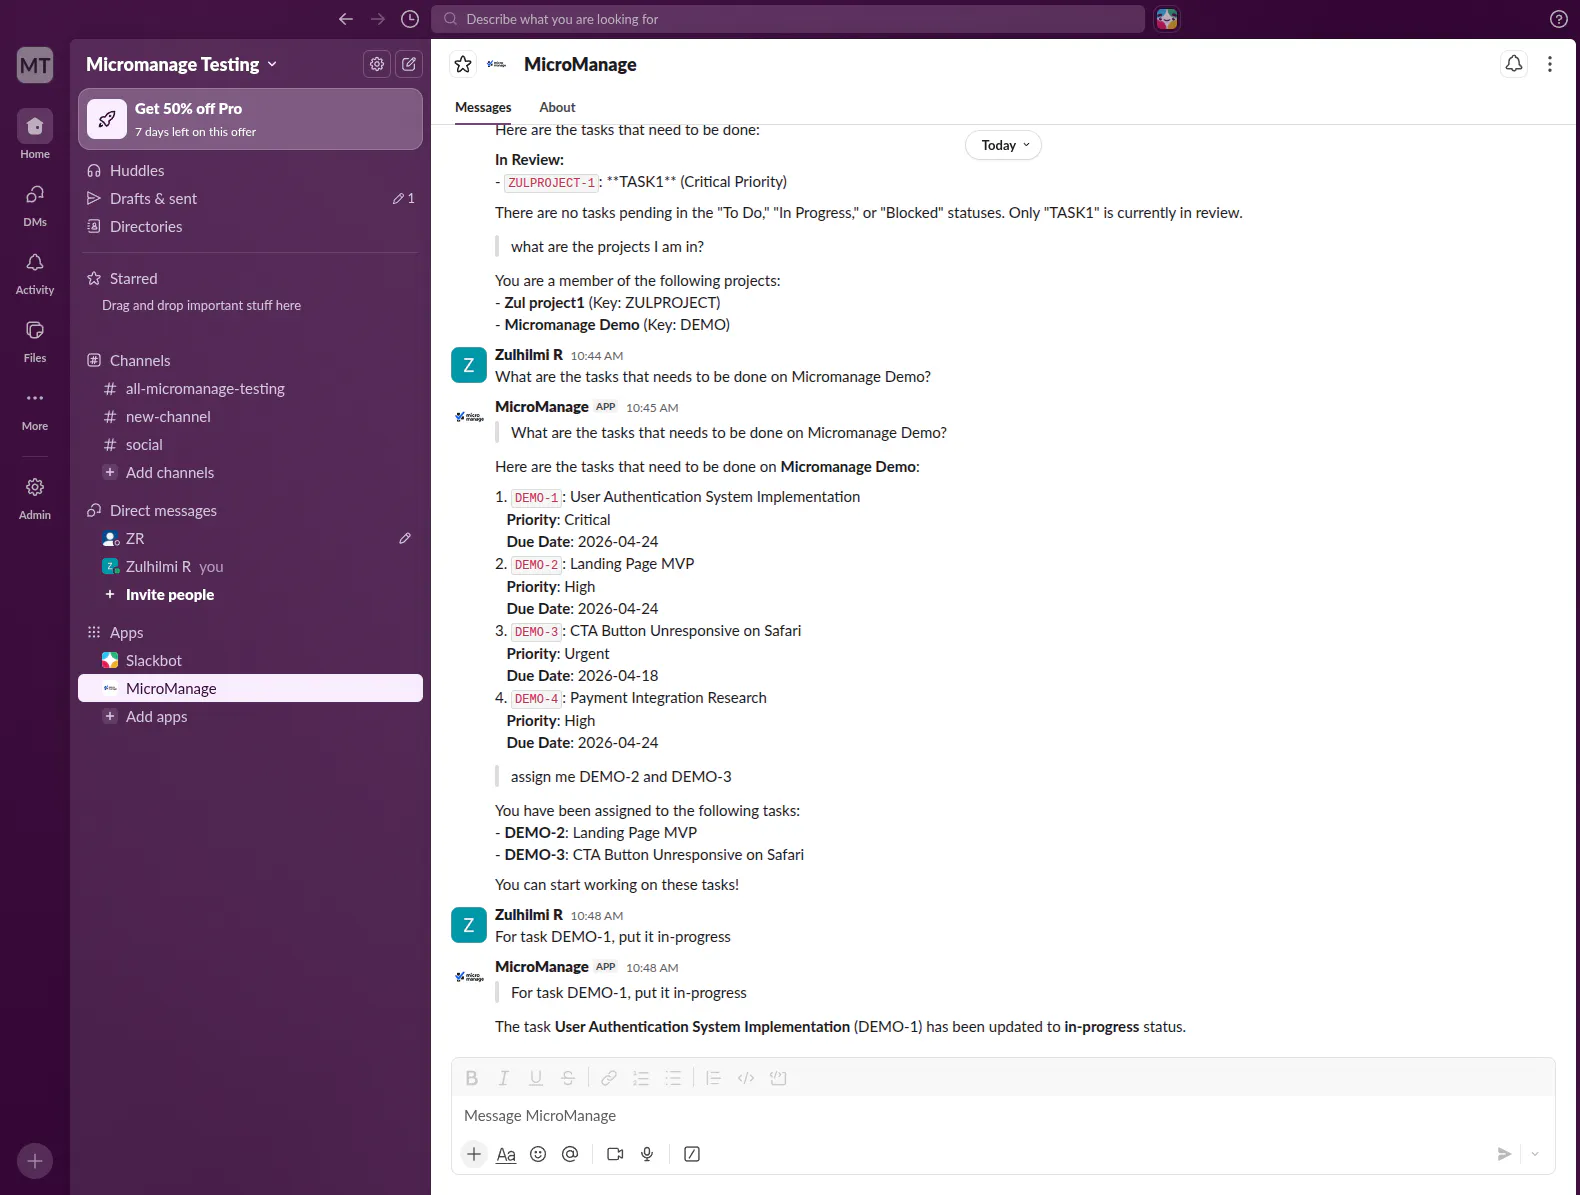
Task: Toggle the Aa formatting toolbar
Action: (x=506, y=1154)
